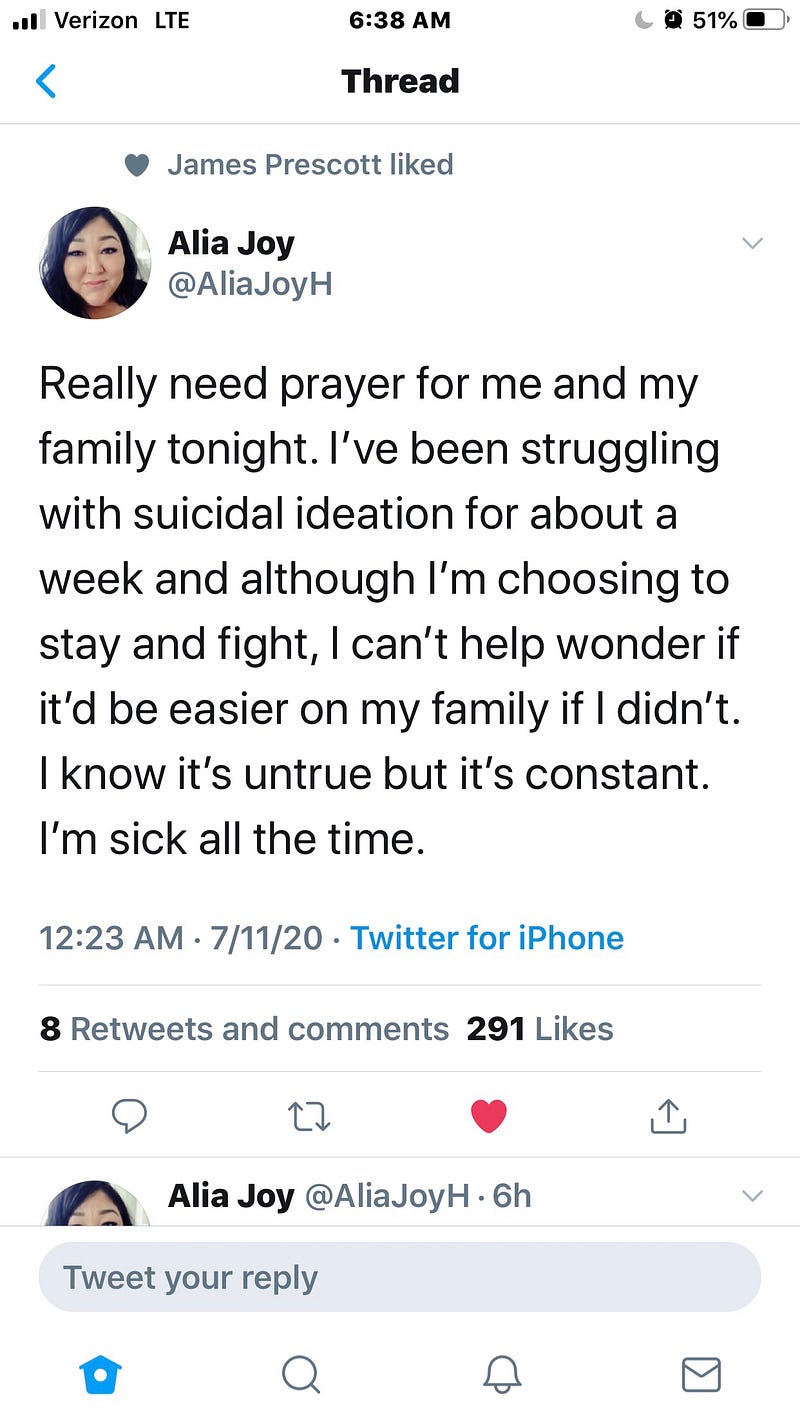Tap the Twitter for iPhone link
The height and width of the screenshot is (1422, 800).
(x=487, y=938)
